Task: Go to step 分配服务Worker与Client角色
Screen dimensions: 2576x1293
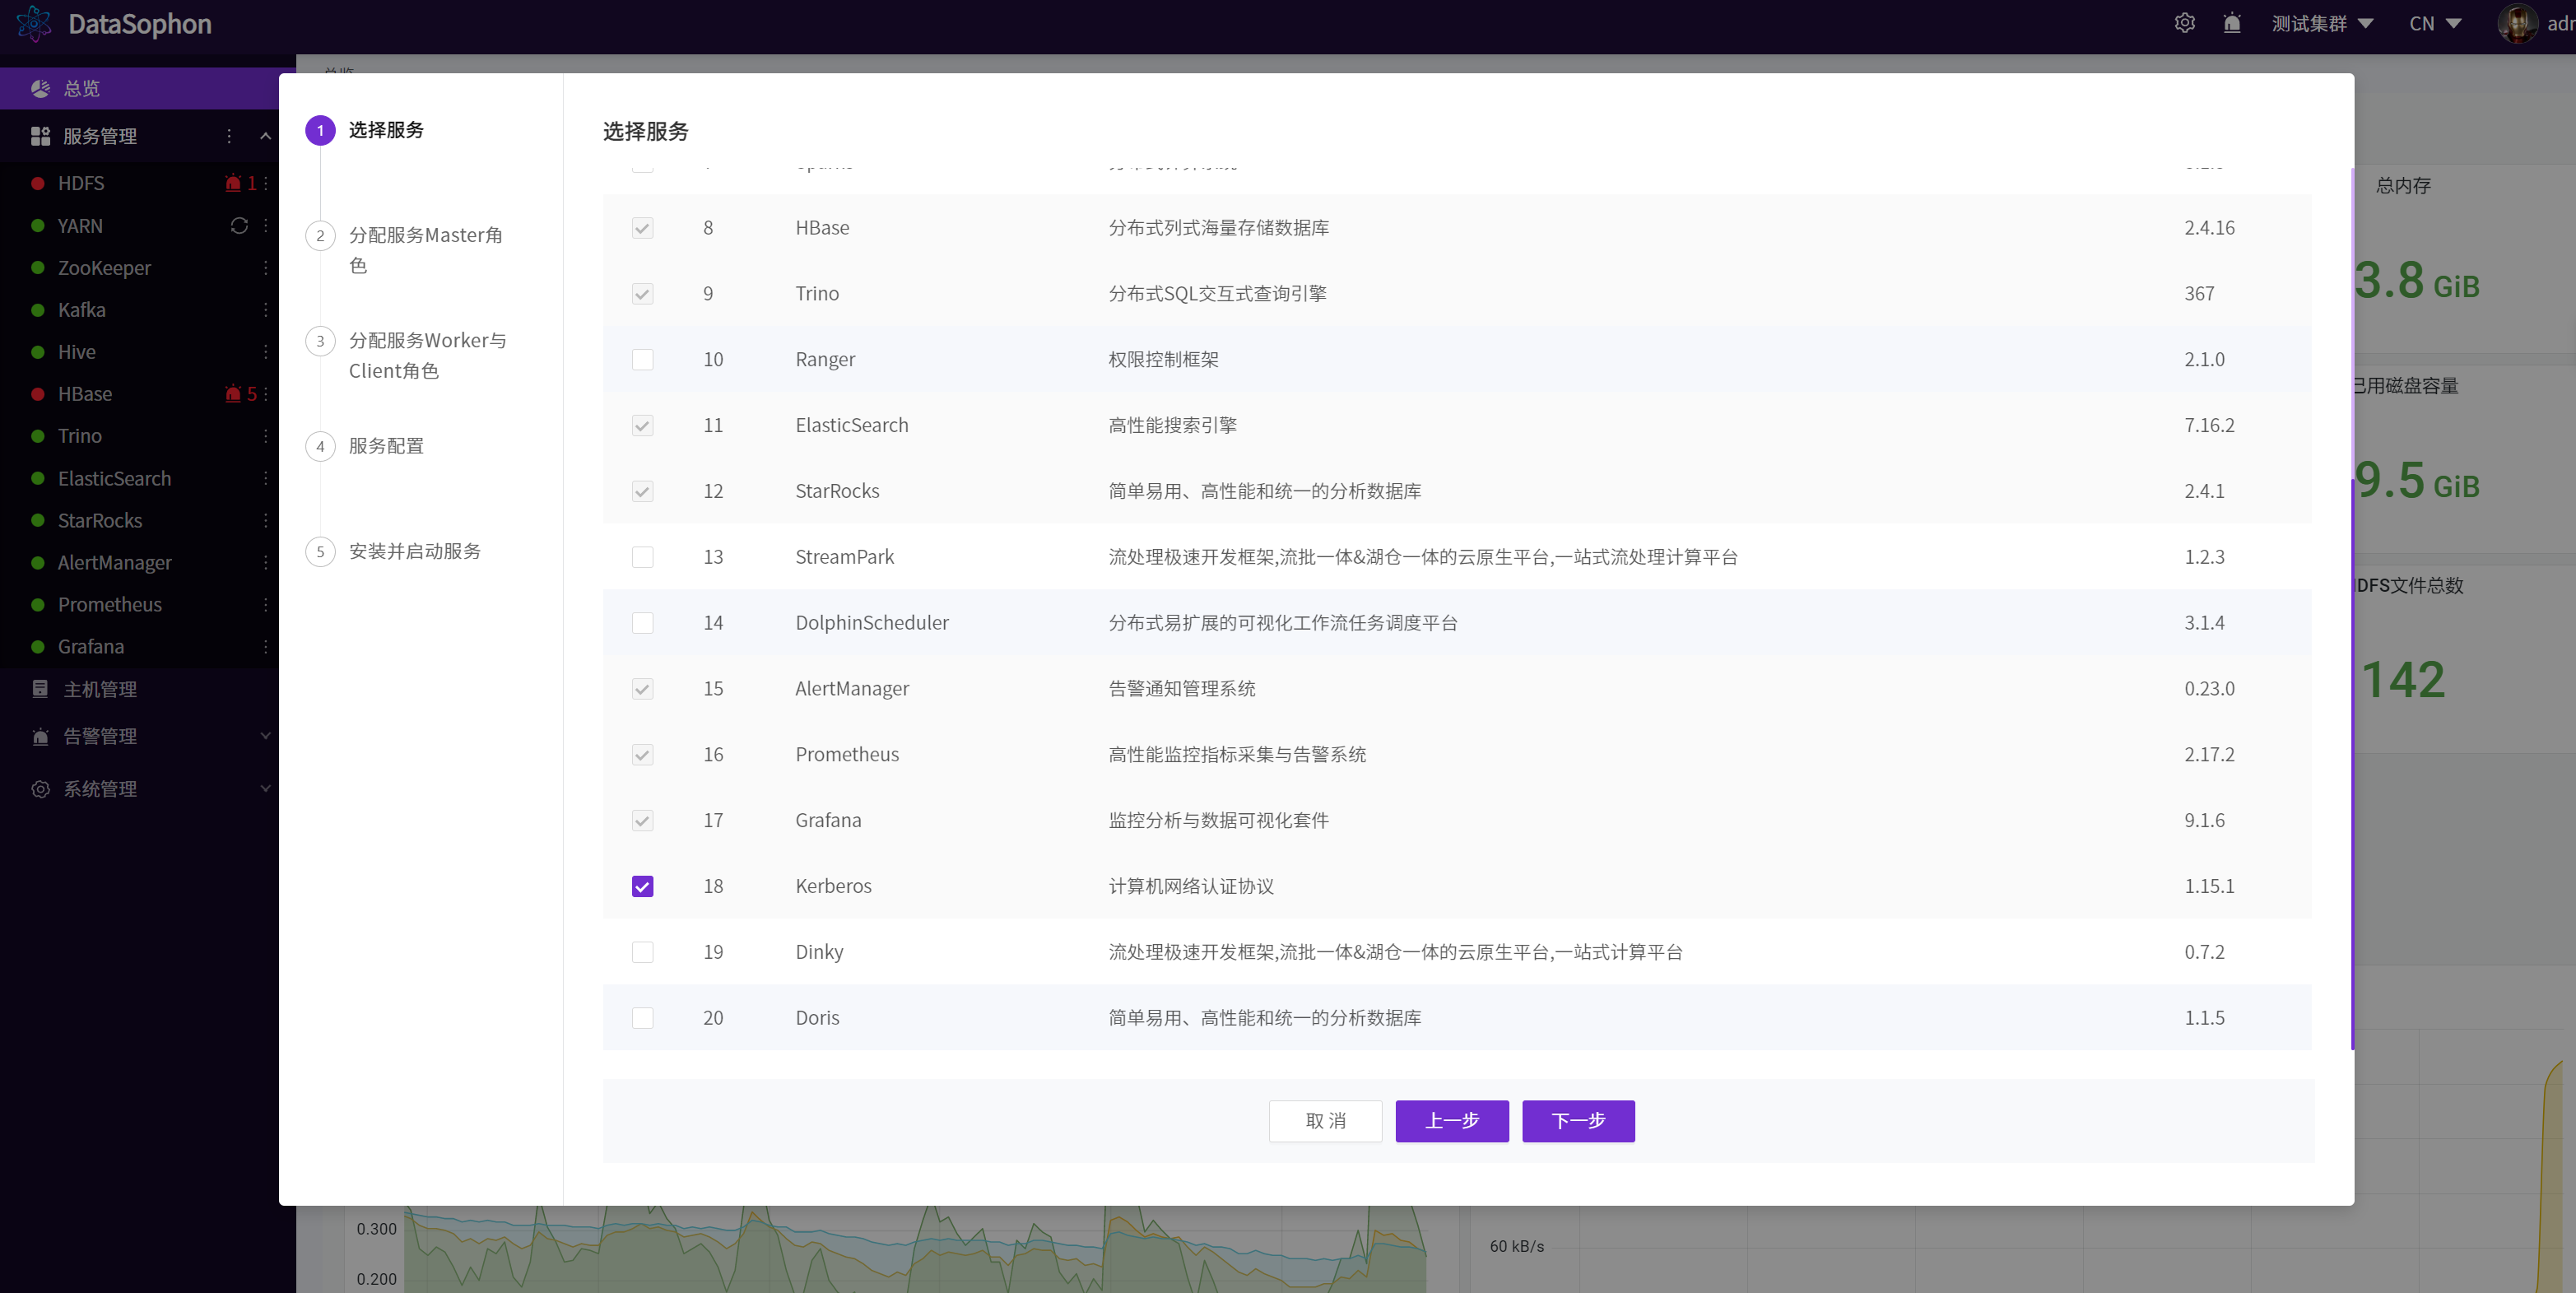Action: pyautogui.click(x=427, y=355)
